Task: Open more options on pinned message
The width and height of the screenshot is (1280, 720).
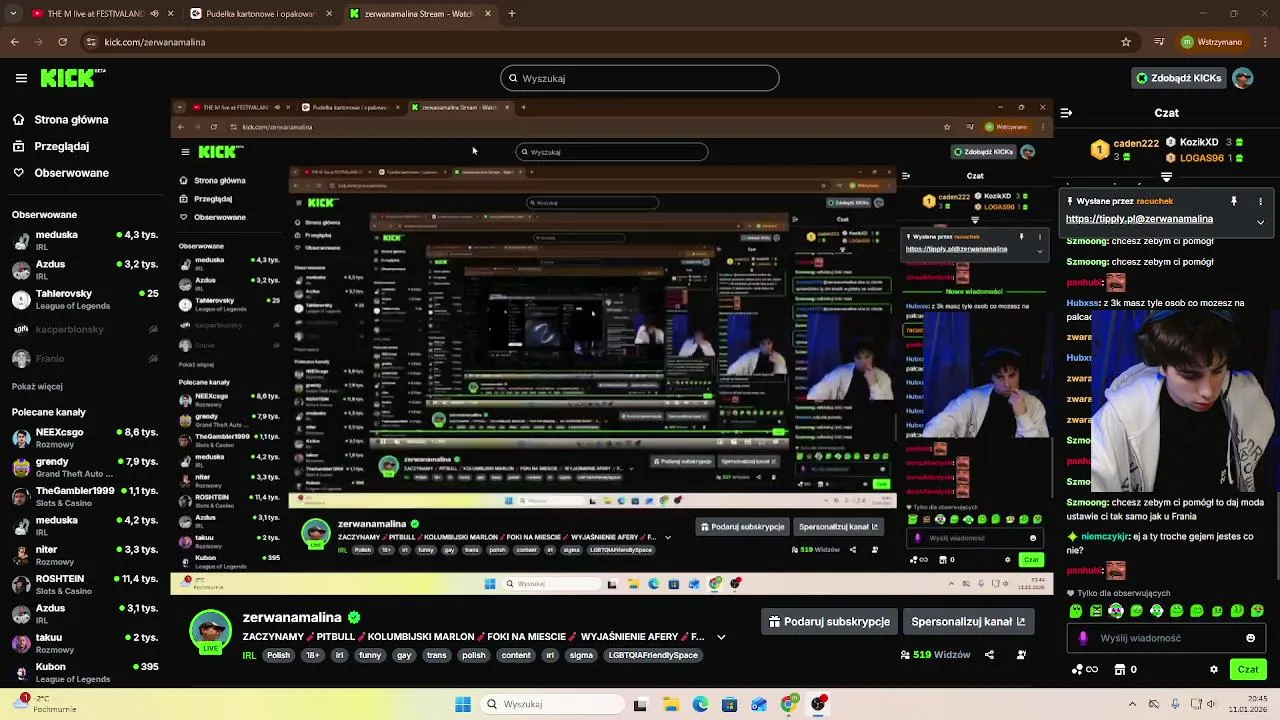Action: coord(1260,201)
